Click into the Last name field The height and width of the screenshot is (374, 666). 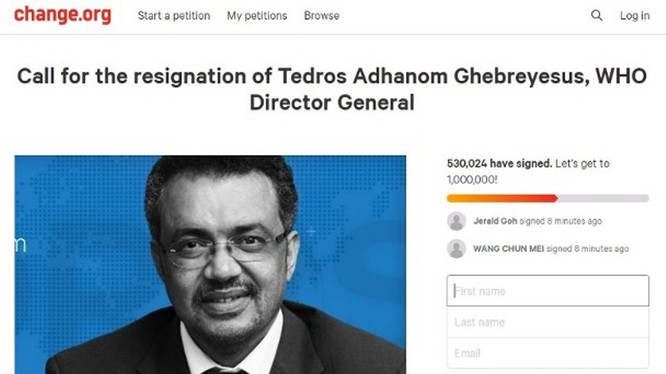click(x=548, y=322)
